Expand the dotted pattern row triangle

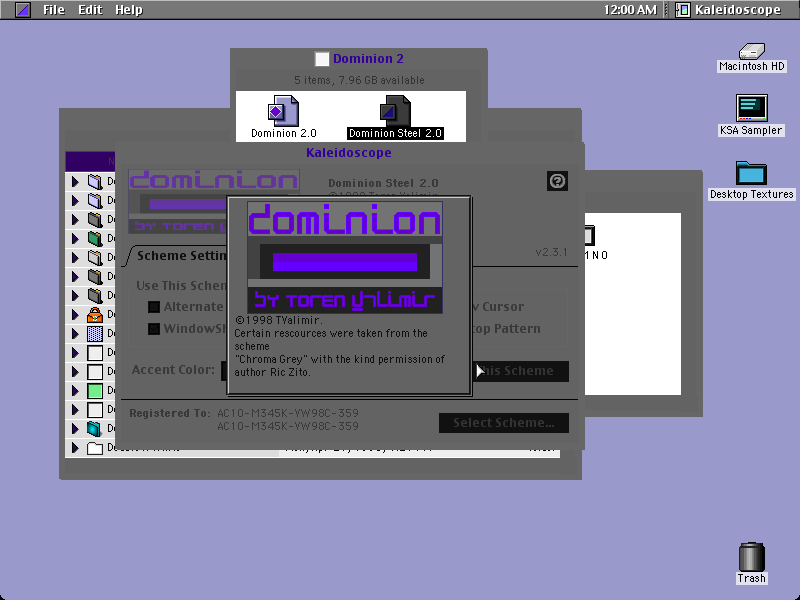click(75, 333)
